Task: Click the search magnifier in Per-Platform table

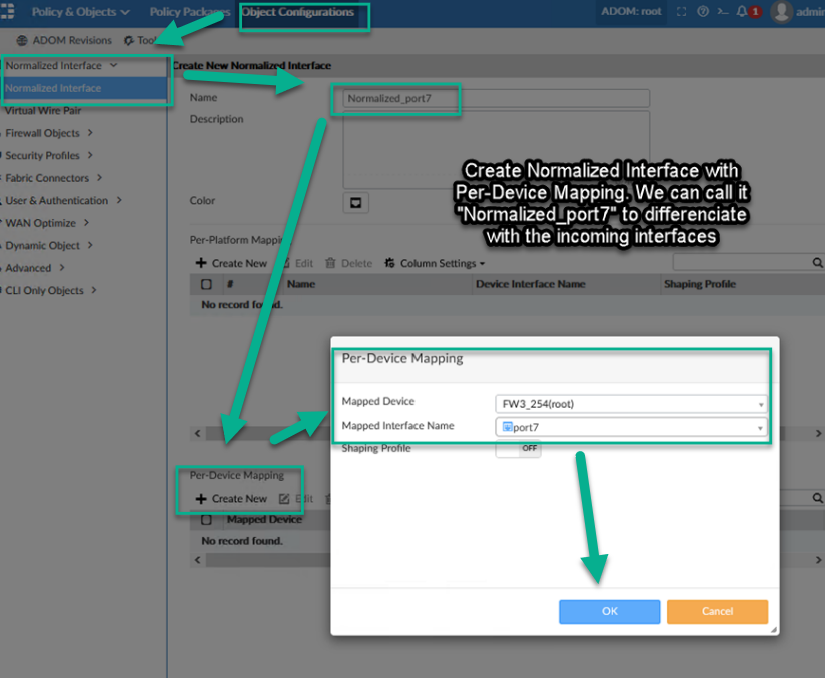Action: pos(817,263)
